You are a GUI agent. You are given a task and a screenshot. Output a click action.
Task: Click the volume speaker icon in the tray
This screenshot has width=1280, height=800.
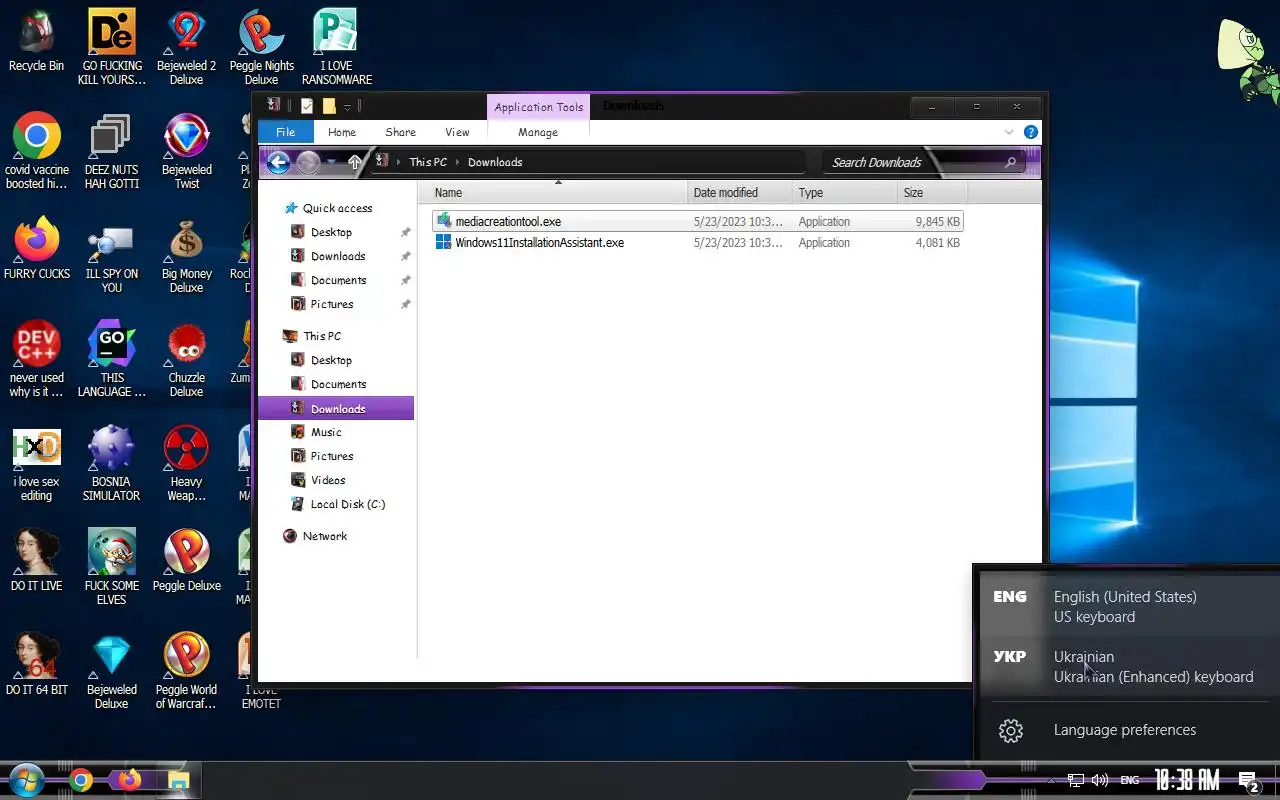coord(1100,780)
